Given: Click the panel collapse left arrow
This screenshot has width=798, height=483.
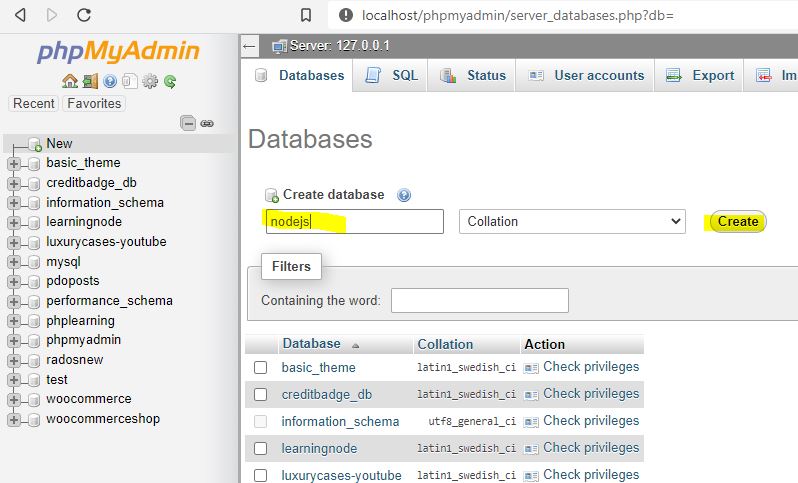Looking at the screenshot, I should (x=249, y=46).
